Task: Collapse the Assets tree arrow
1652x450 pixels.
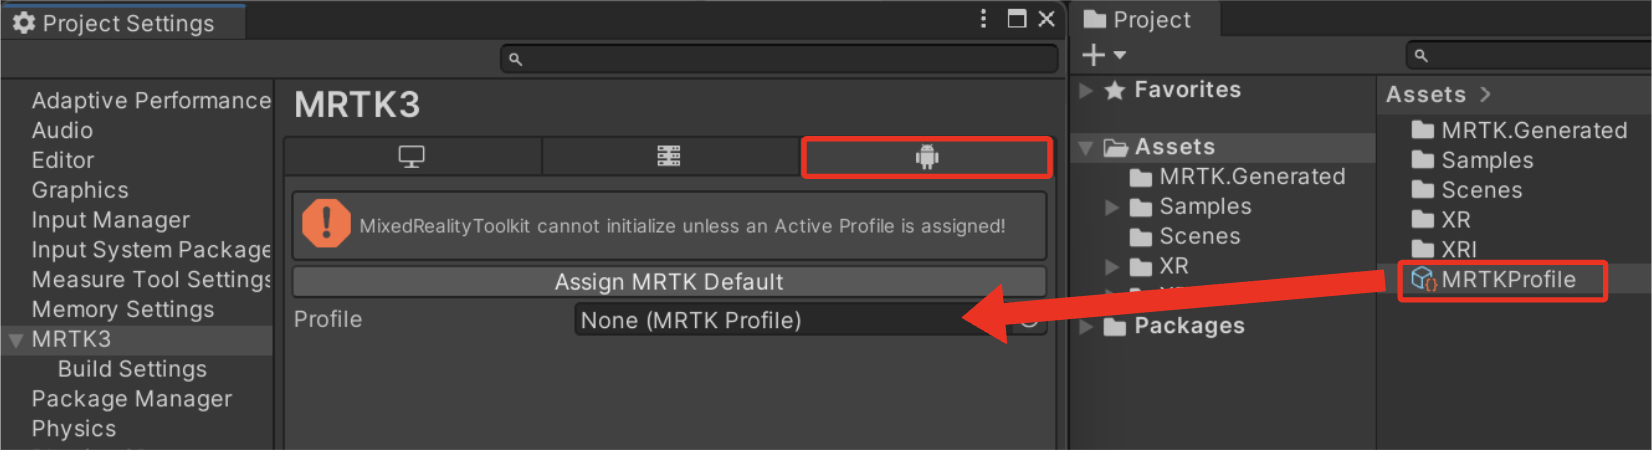Action: pyautogui.click(x=1085, y=148)
